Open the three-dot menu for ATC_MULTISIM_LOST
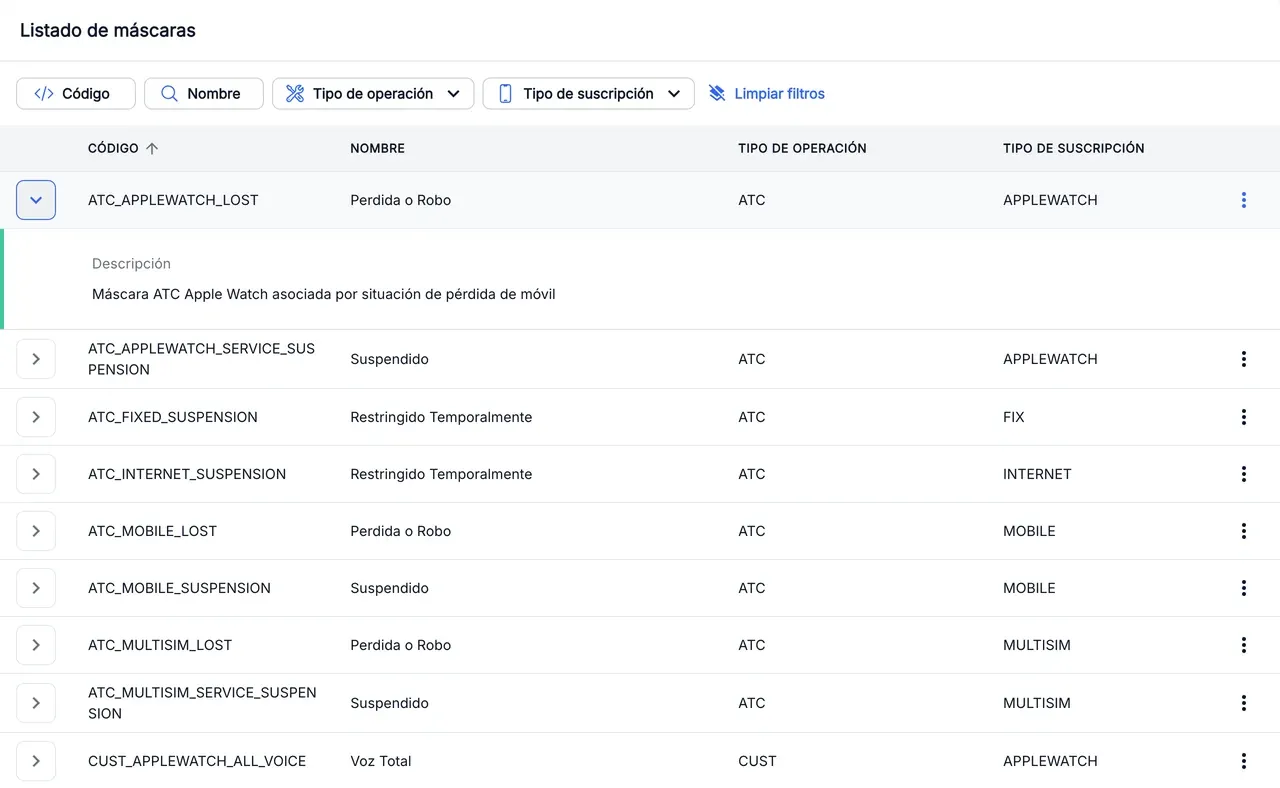 pos(1243,645)
